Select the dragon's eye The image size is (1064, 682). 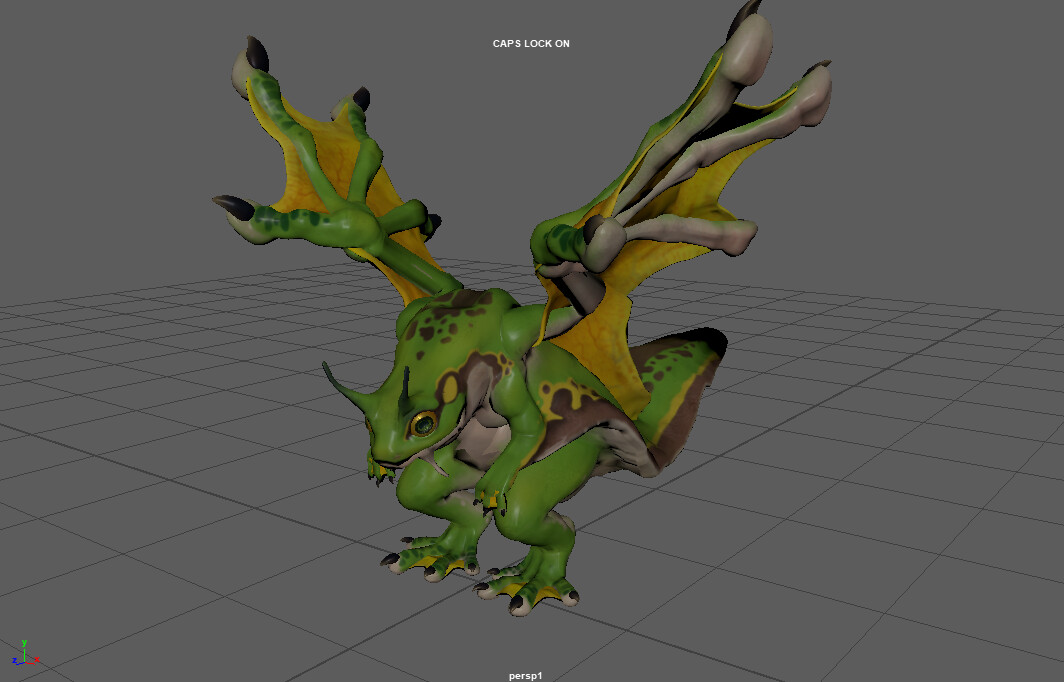pyautogui.click(x=423, y=424)
